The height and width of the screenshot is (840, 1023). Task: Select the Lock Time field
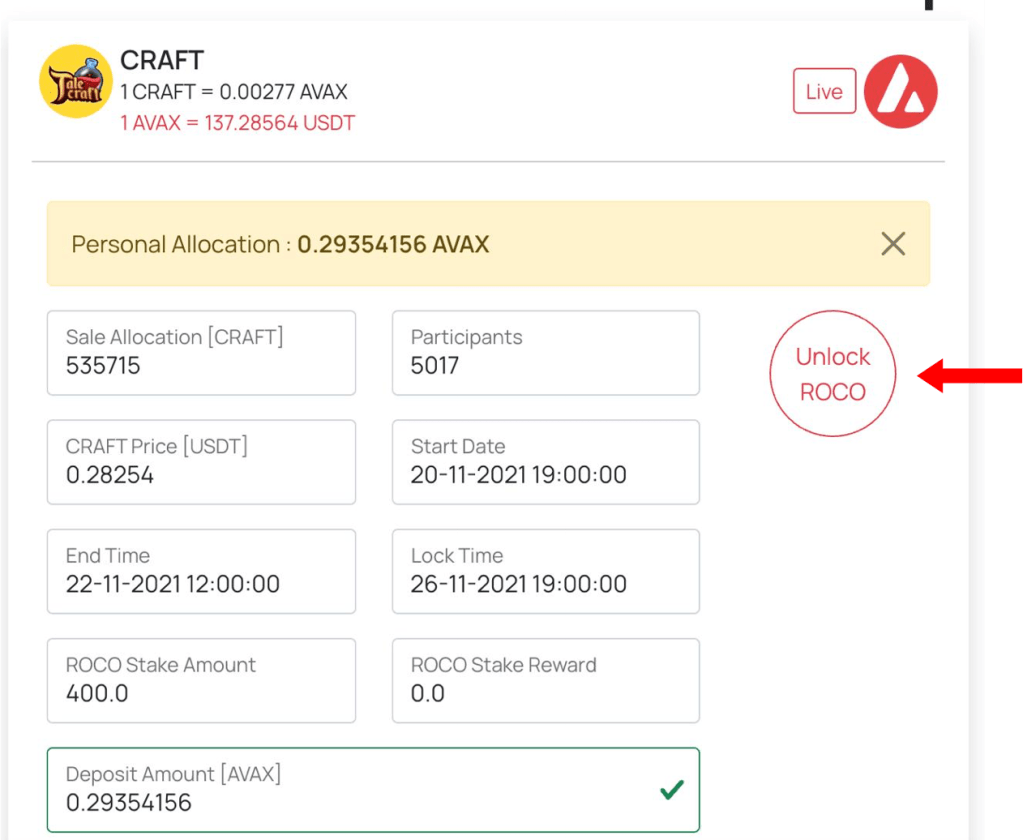pos(545,571)
